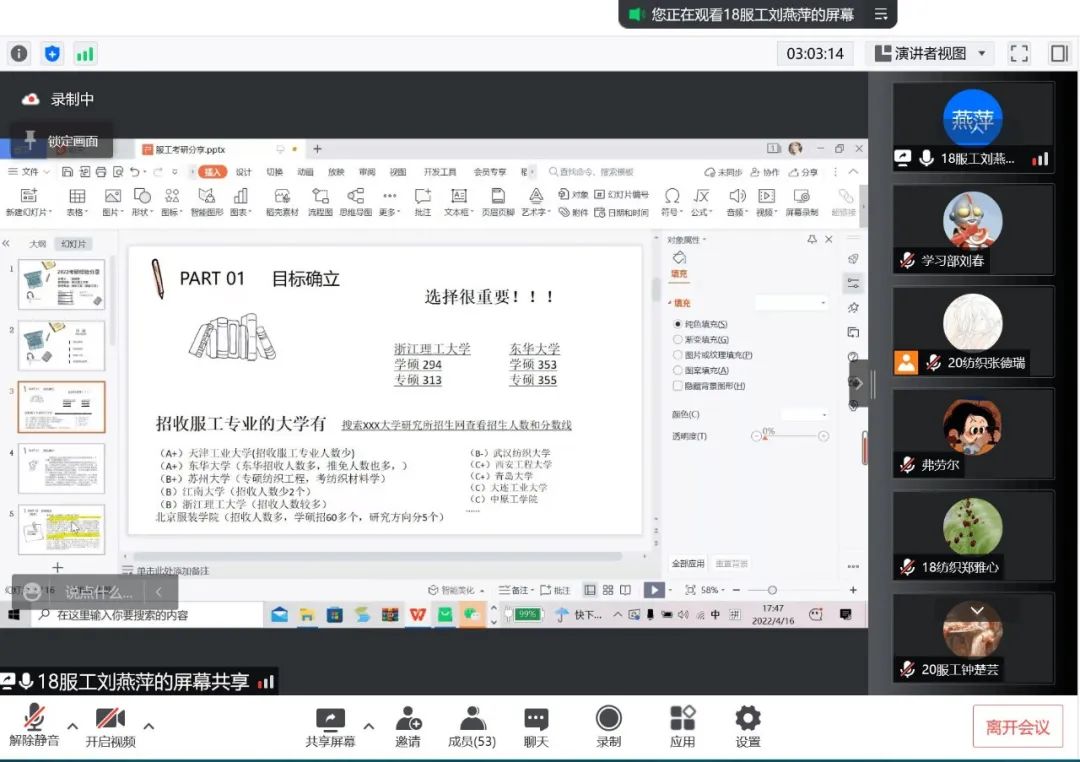This screenshot has width=1080, height=762.
Task: Open the chat panel icon
Action: coord(536,720)
